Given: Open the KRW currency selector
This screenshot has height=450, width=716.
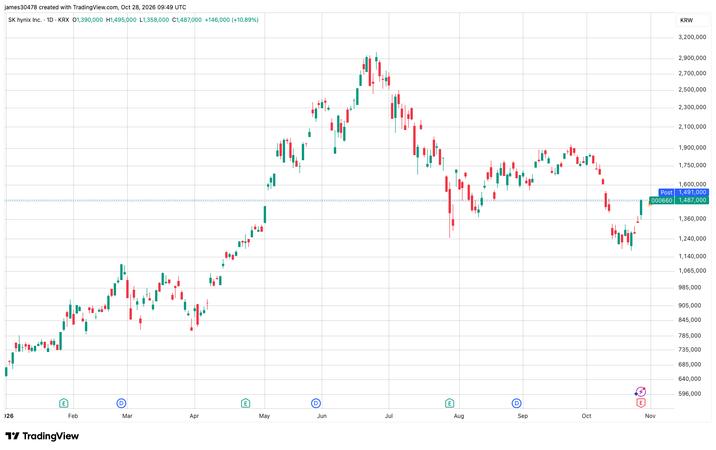Looking at the screenshot, I should tap(686, 20).
